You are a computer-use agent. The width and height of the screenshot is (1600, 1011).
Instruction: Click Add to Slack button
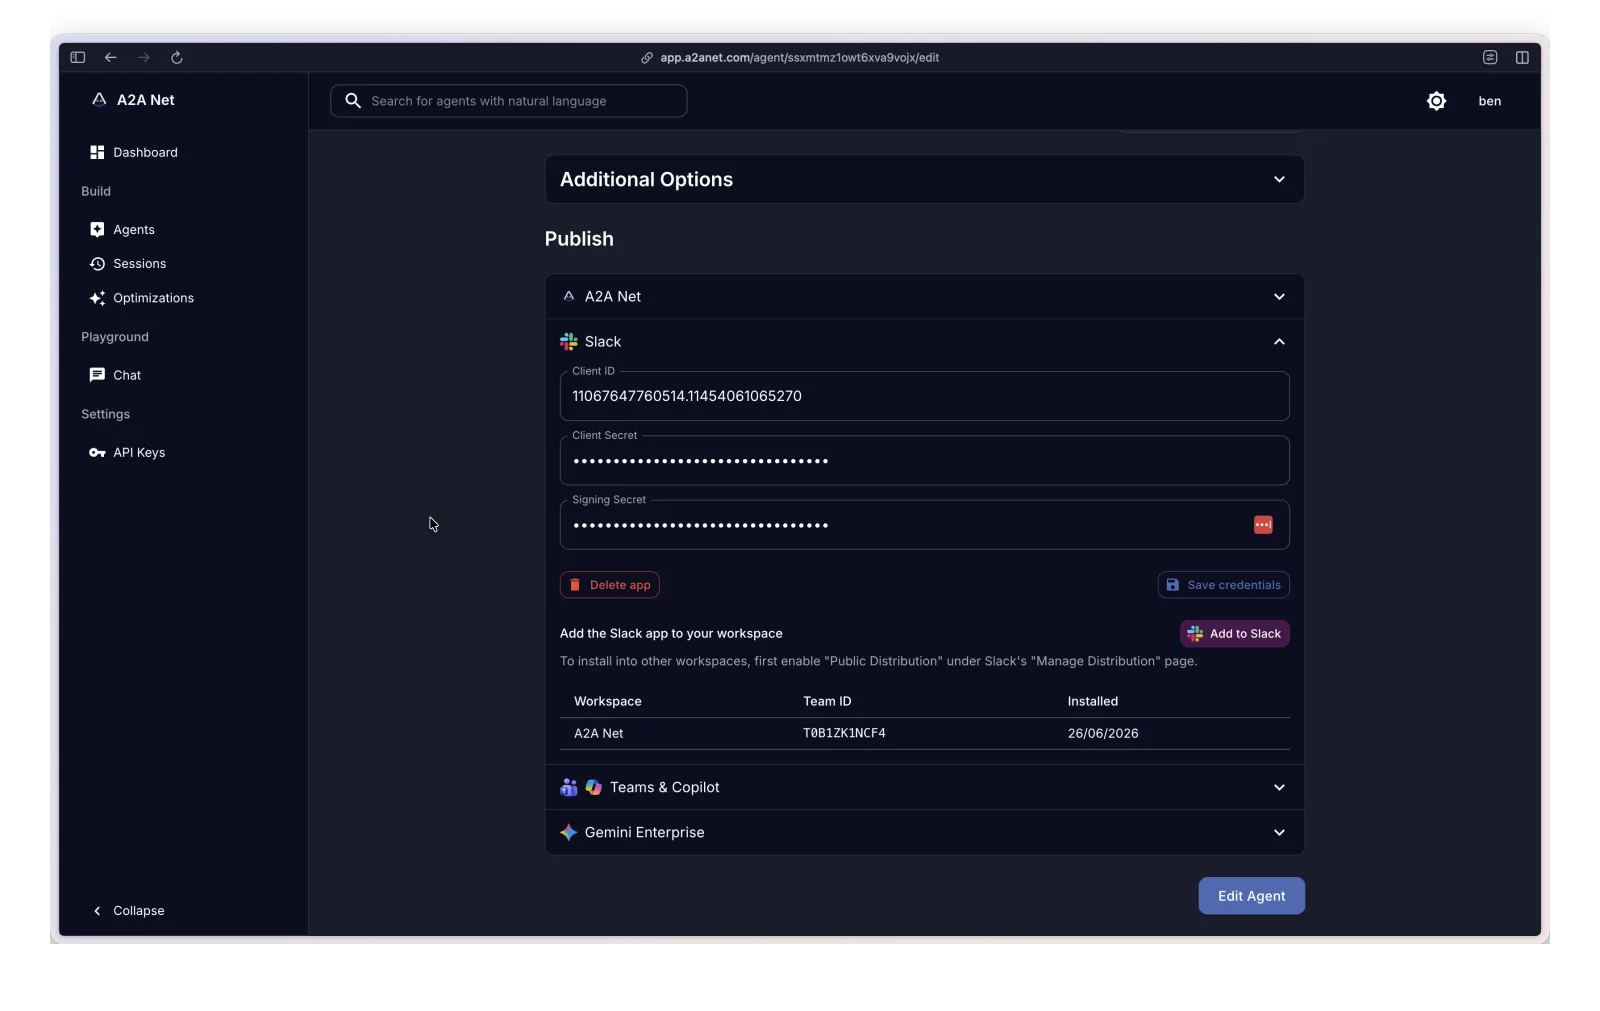(1235, 634)
